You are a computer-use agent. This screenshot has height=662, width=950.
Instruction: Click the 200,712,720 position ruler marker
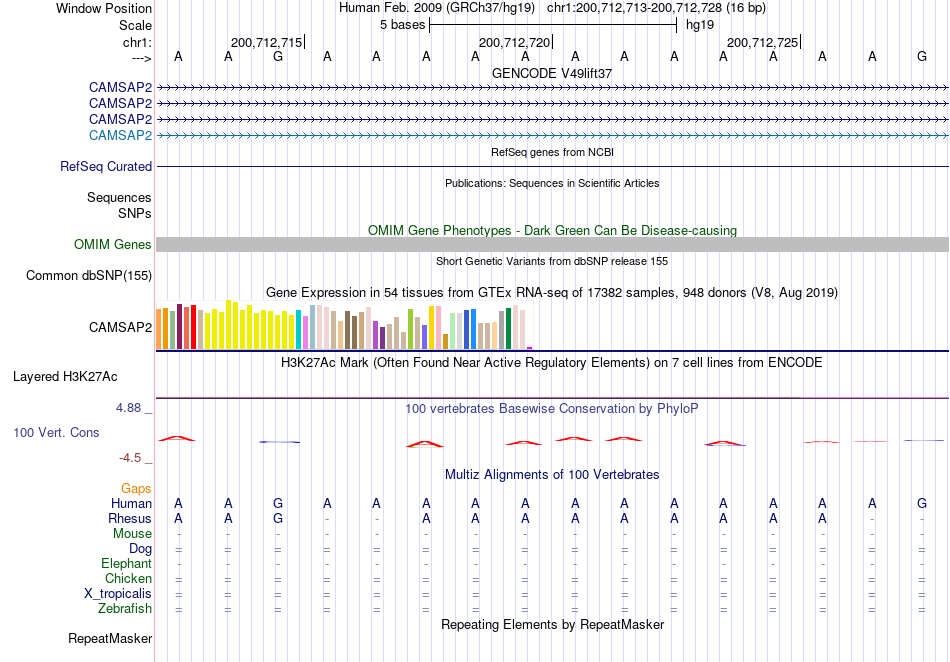pyautogui.click(x=516, y=42)
